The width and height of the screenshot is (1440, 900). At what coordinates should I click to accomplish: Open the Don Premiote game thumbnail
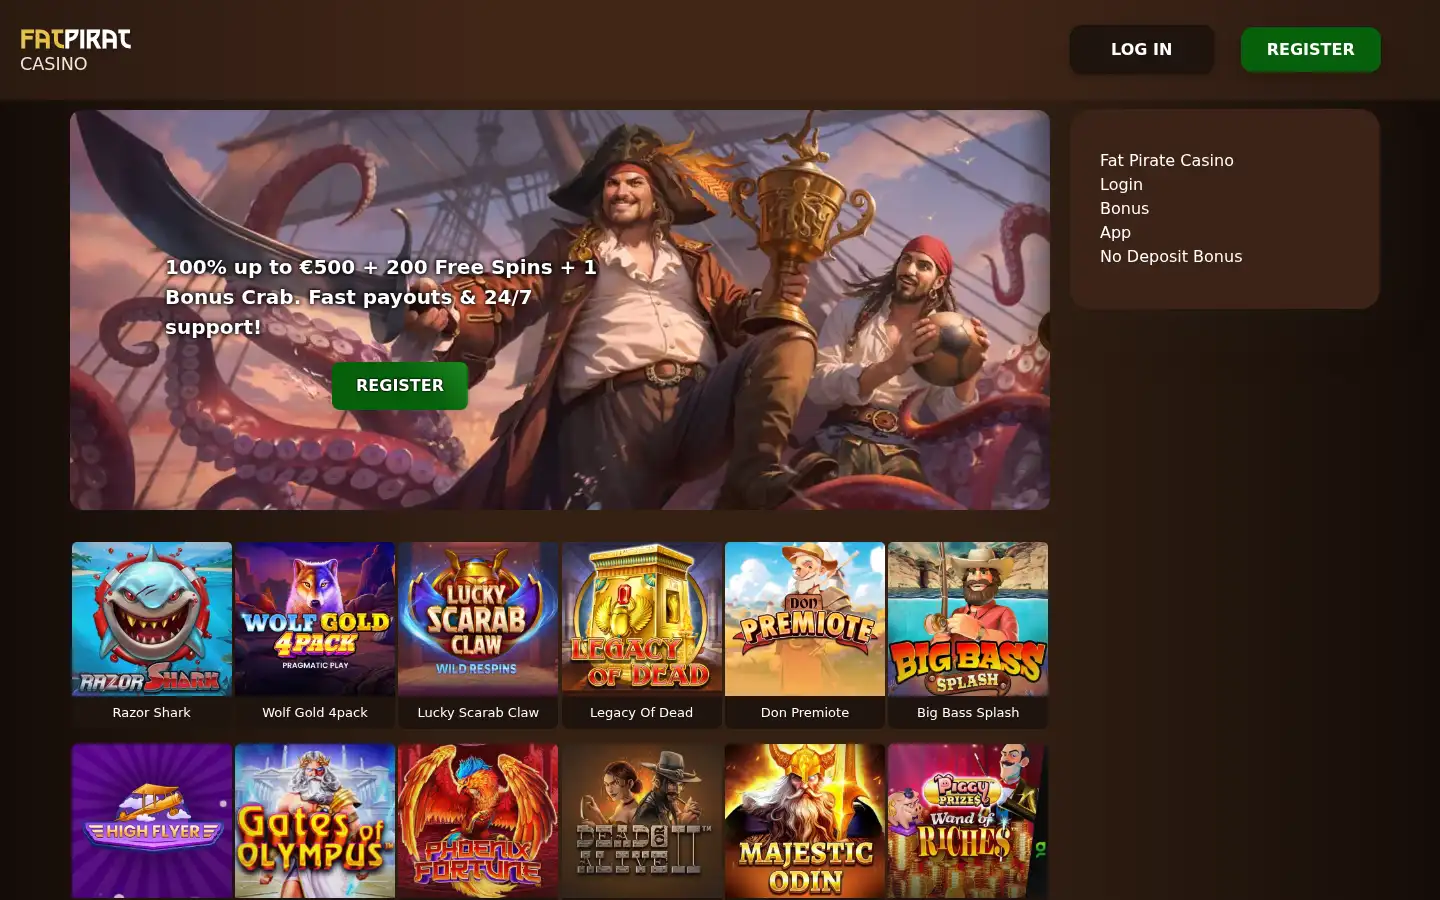click(805, 619)
